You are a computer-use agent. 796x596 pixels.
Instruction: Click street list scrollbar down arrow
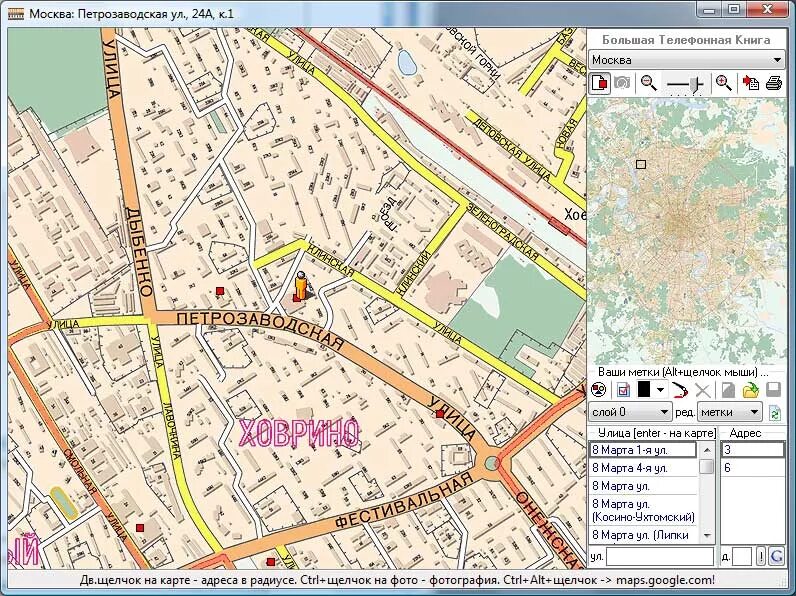[x=707, y=536]
